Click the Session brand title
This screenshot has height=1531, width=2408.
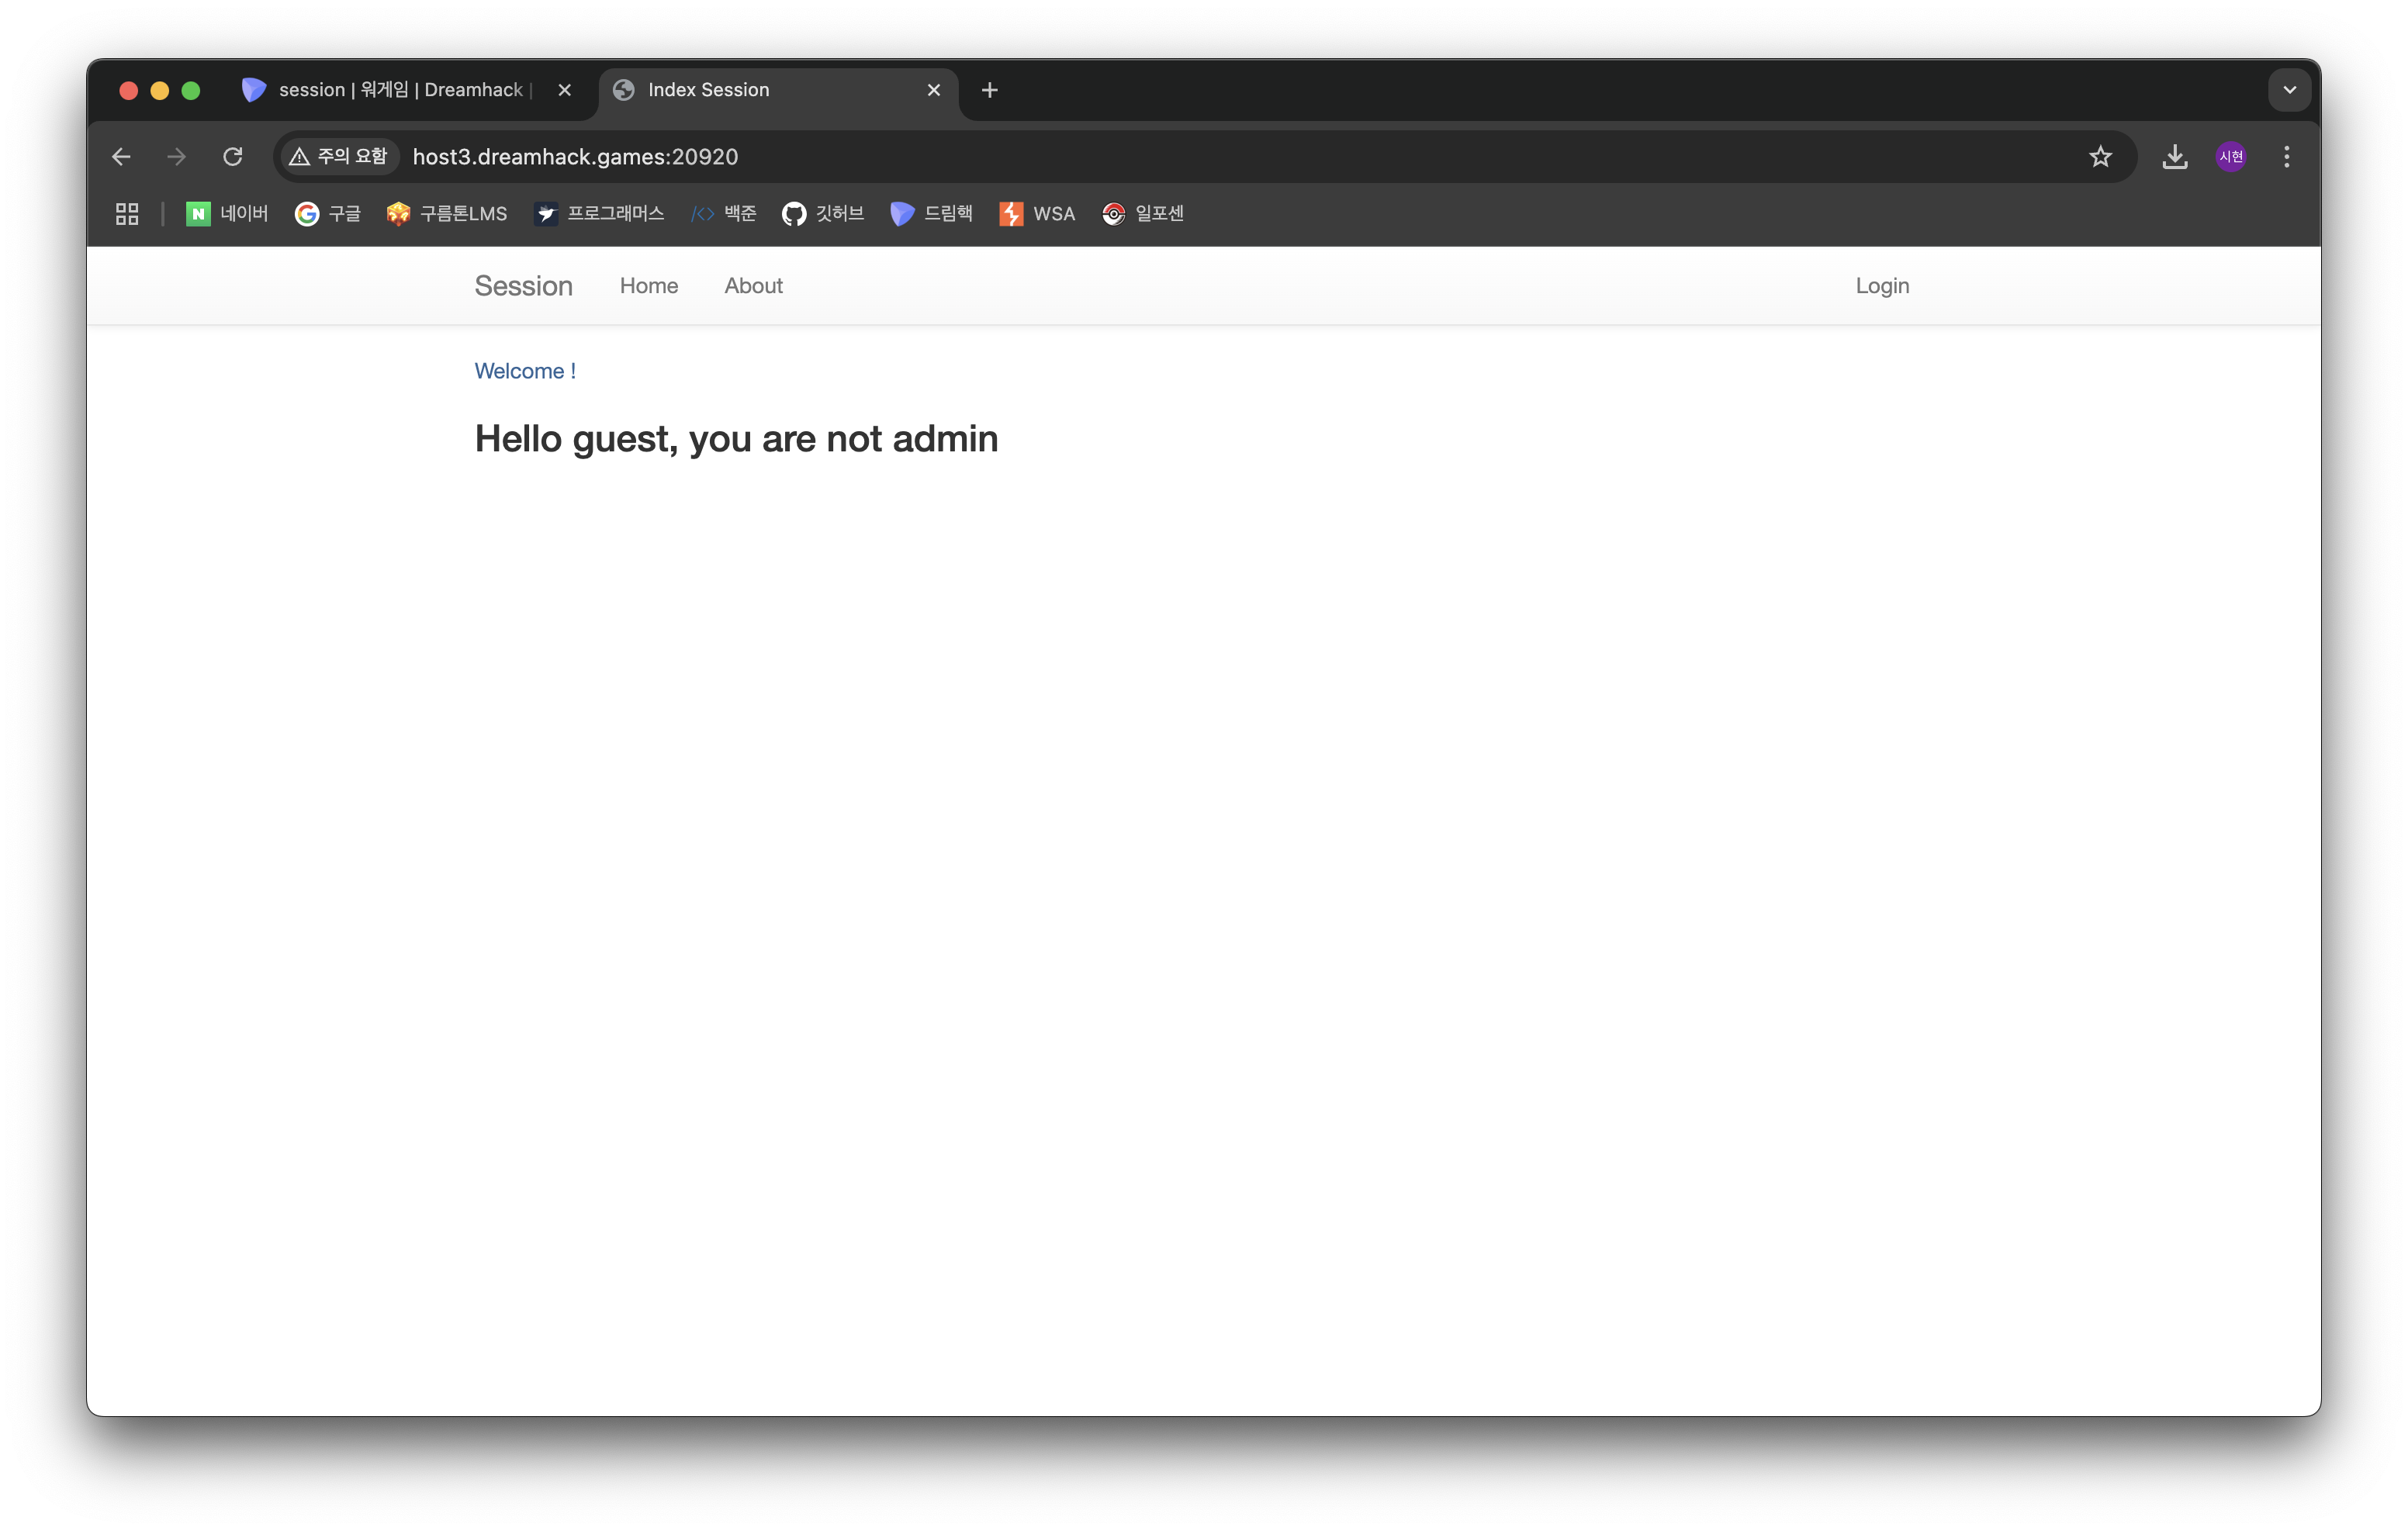tap(523, 286)
